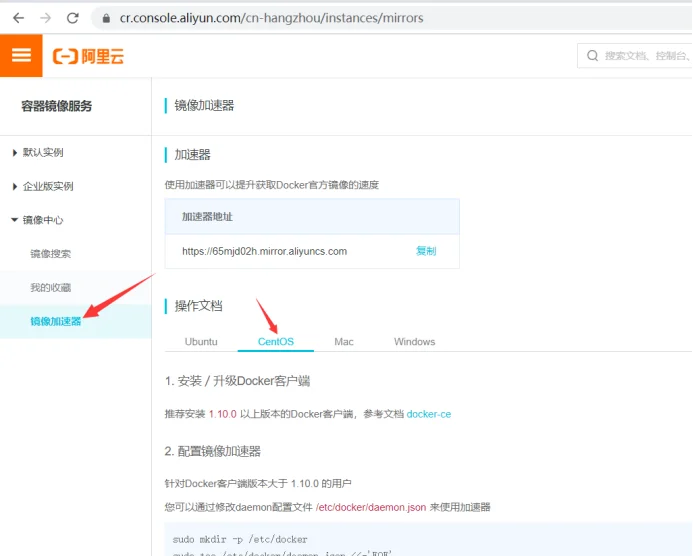Click the 加速器地址 header cell
The image size is (693, 556).
click(x=312, y=217)
